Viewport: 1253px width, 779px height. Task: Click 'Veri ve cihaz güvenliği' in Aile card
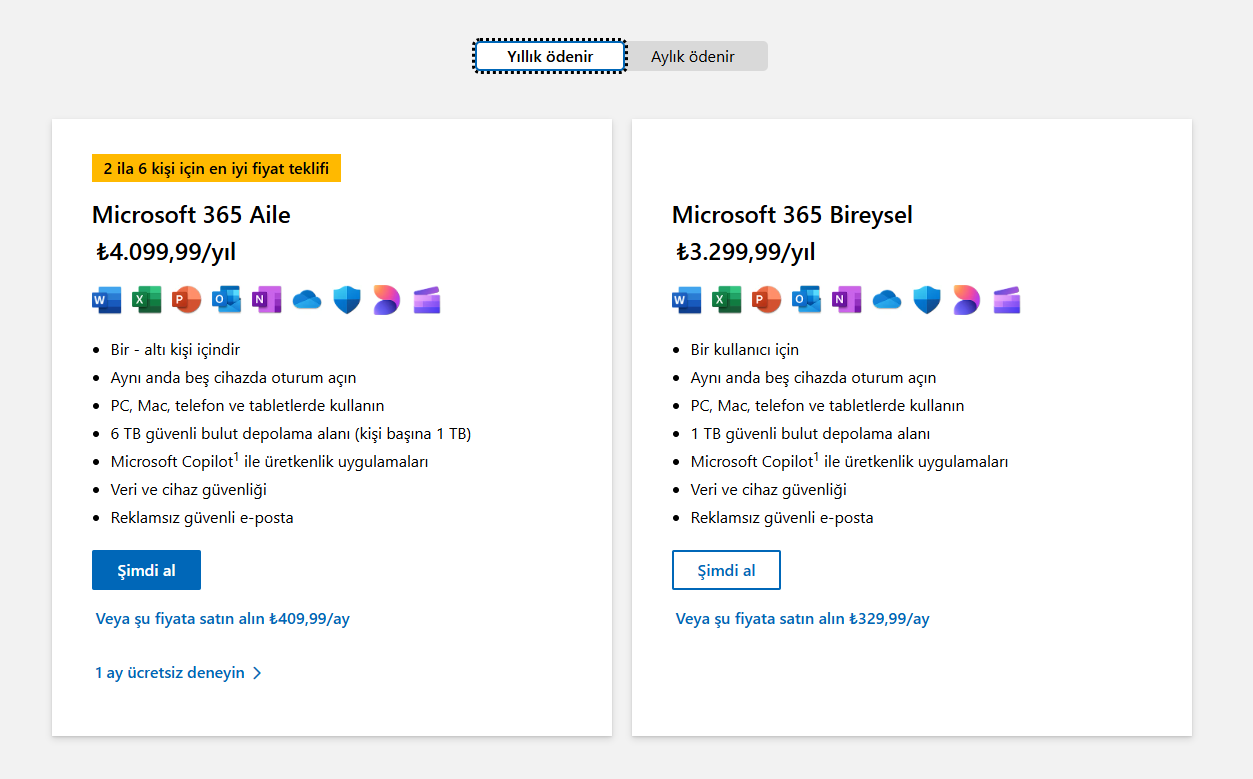pos(189,490)
